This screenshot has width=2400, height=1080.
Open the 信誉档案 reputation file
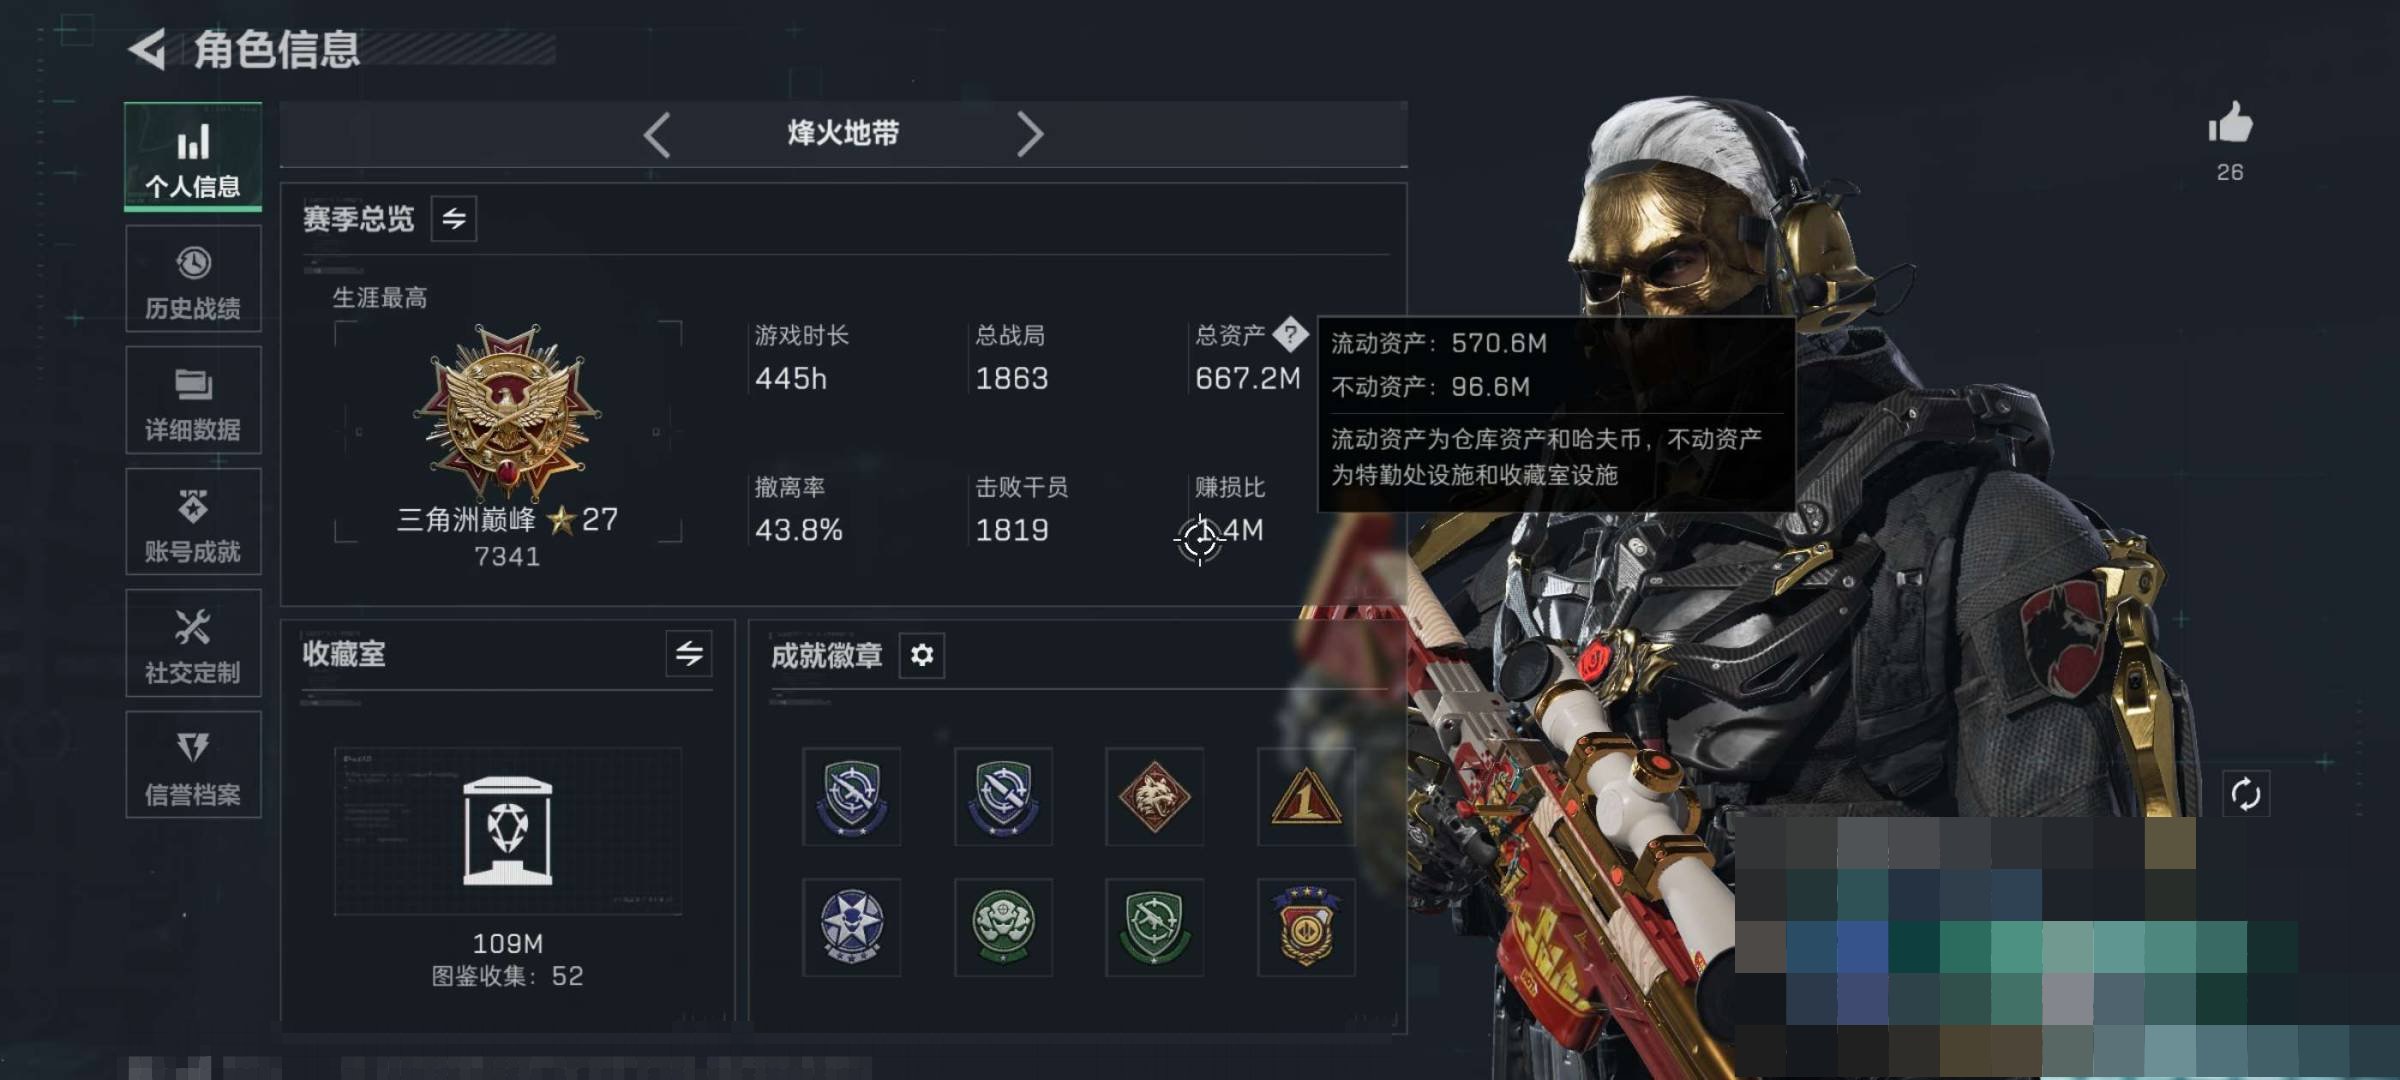pos(193,765)
